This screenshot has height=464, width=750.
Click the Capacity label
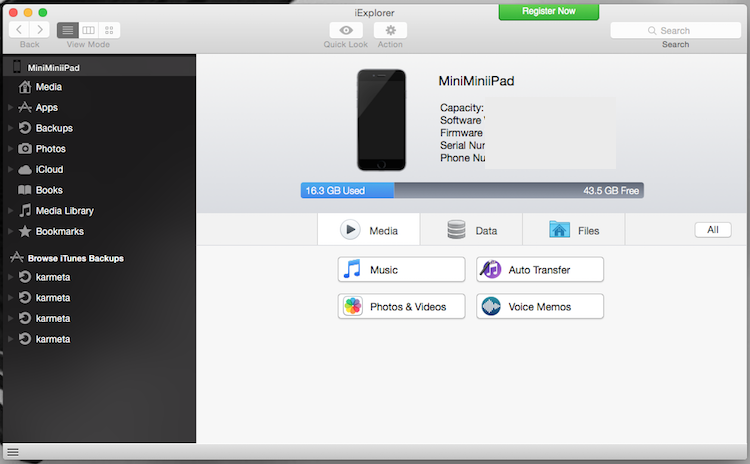pyautogui.click(x=462, y=108)
